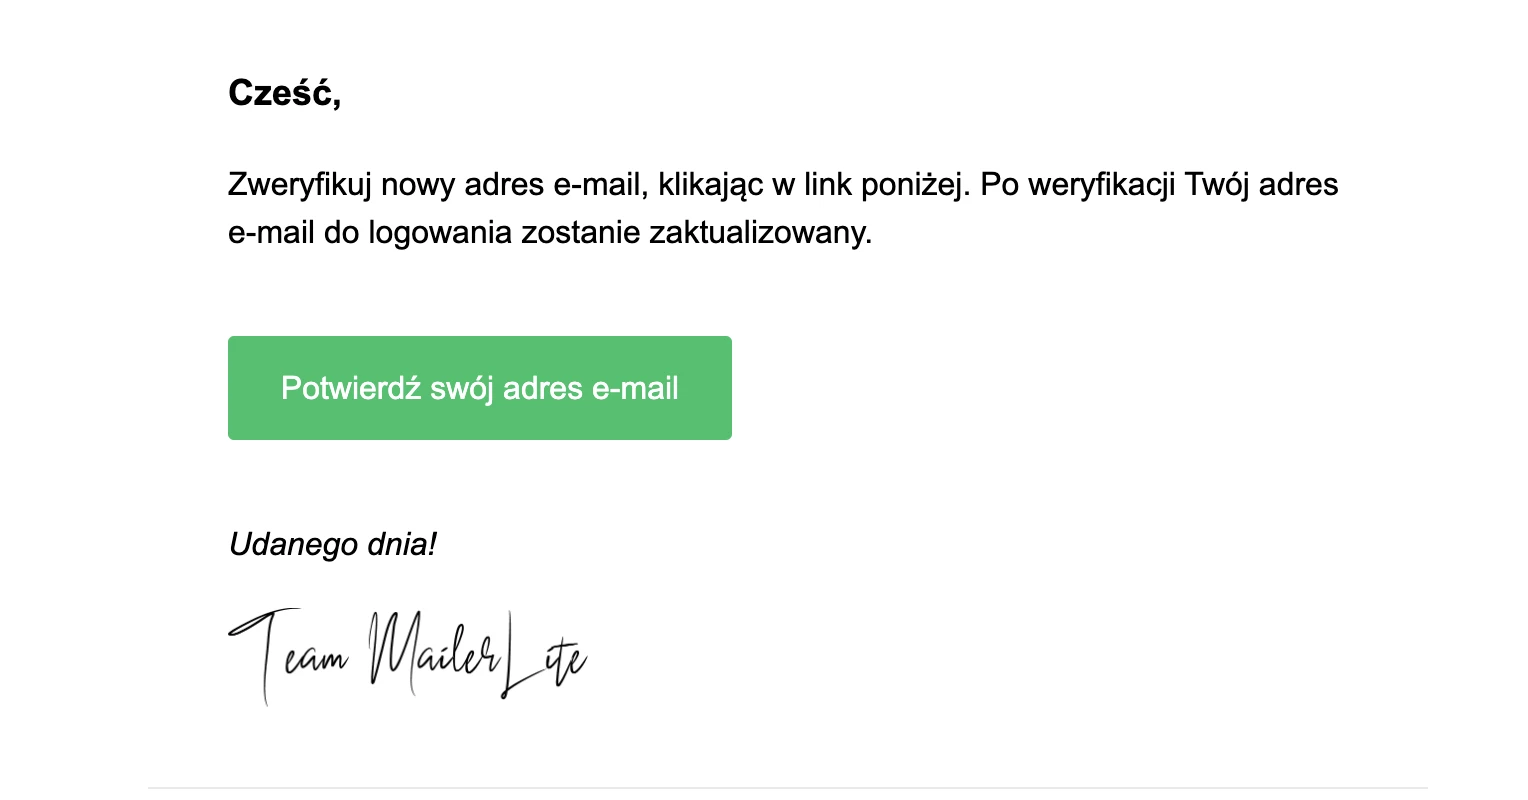Click the word Potwierdź on the green button
1528x800 pixels.
[x=351, y=388]
